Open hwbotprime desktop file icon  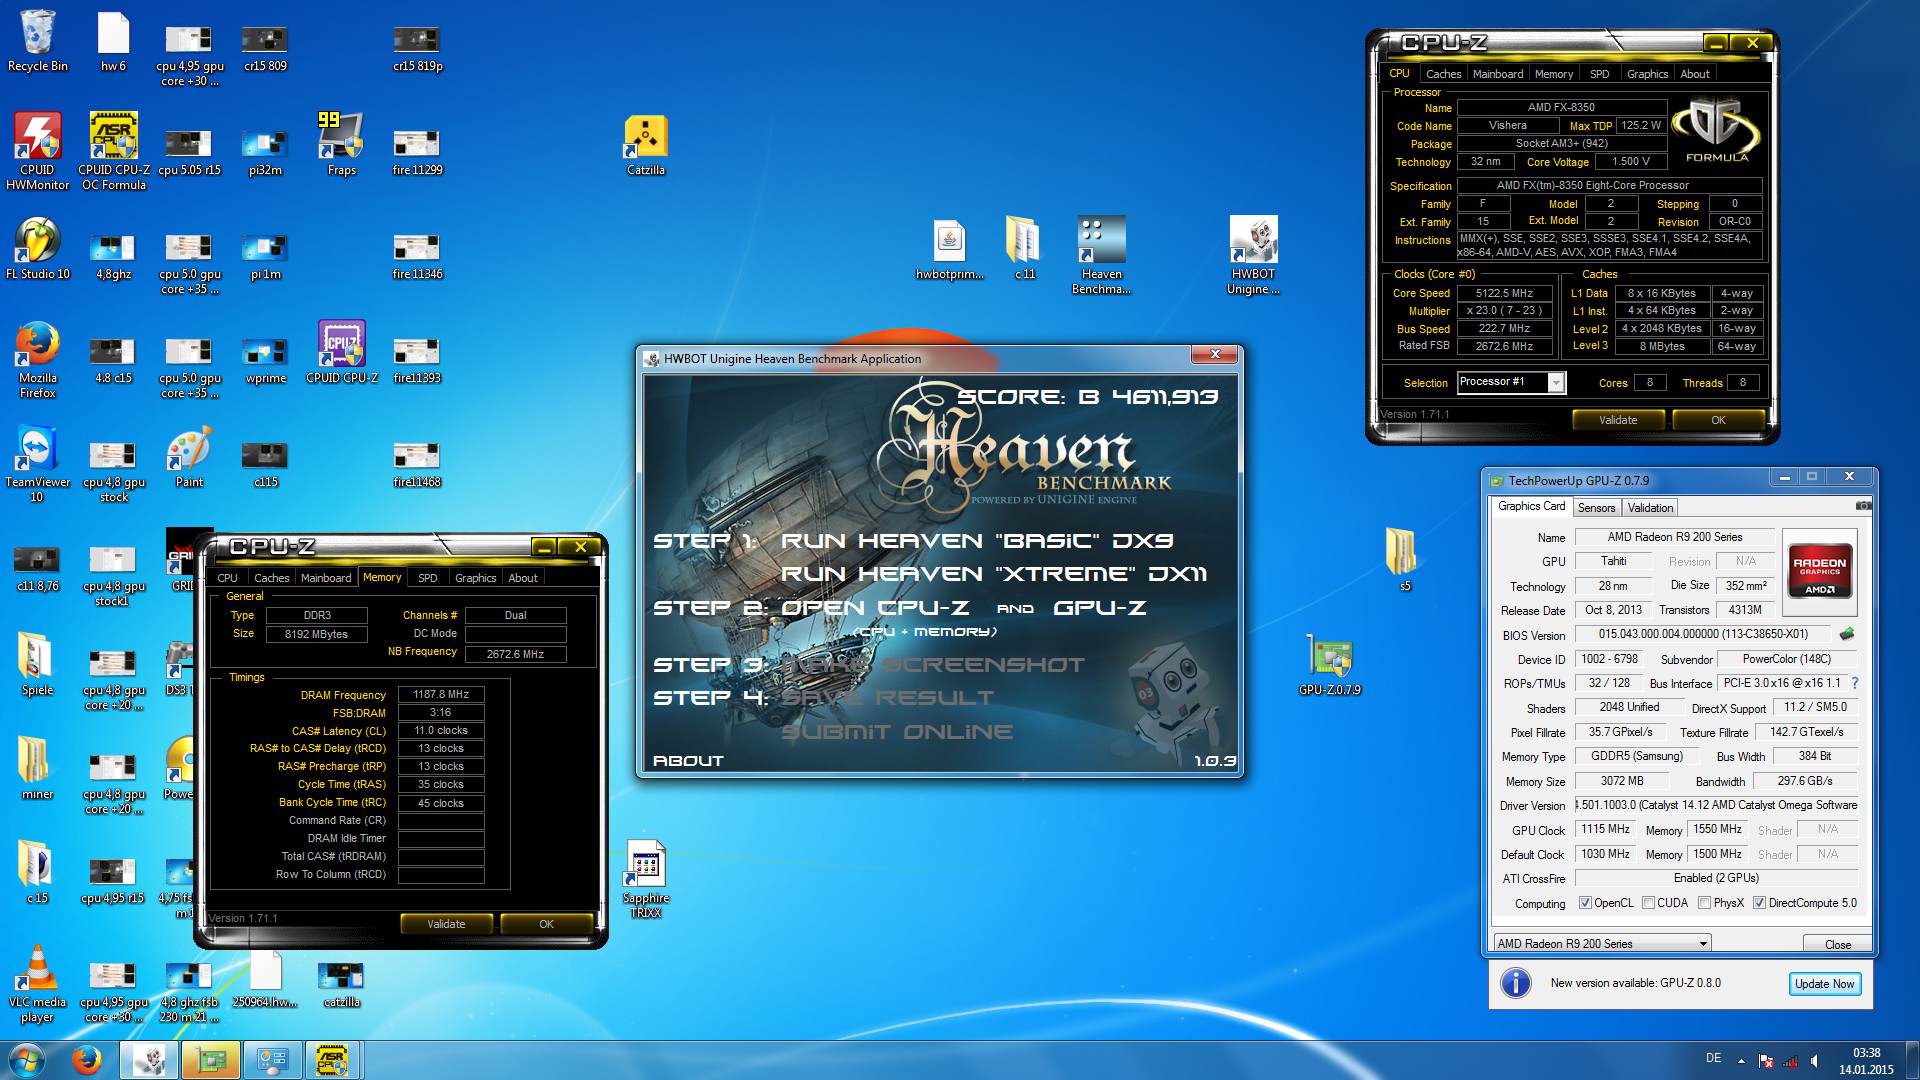pos(949,248)
